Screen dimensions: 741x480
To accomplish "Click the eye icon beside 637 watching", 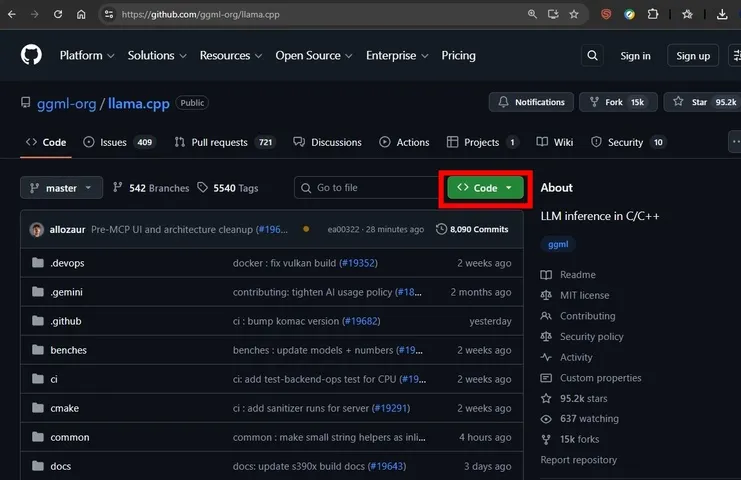I will point(546,419).
